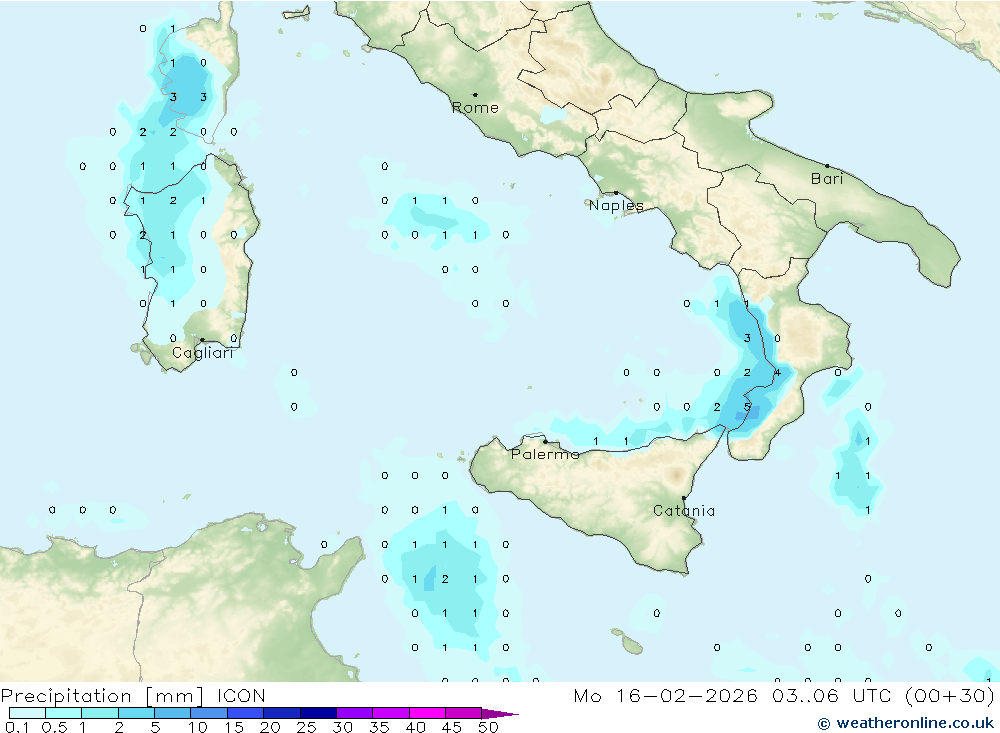Screen dimensions: 1000x733
Task: Click the legend arrow tip above 50
Action: [x=499, y=714]
